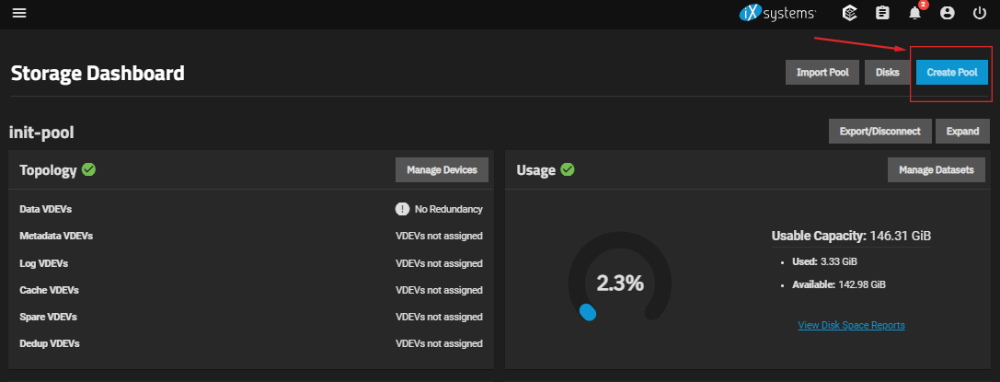Click the iXsystems logo
Viewport: 1000px width, 382px height.
pos(777,13)
